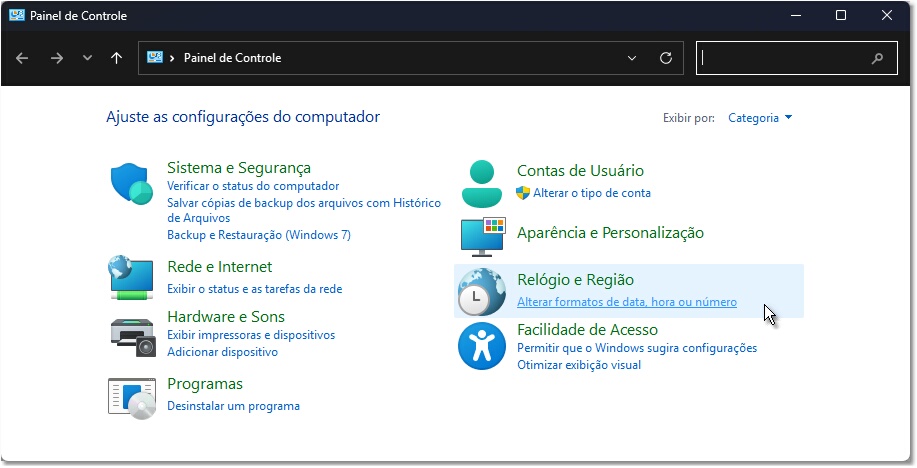
Task: Open Programas category heading
Action: (x=205, y=384)
